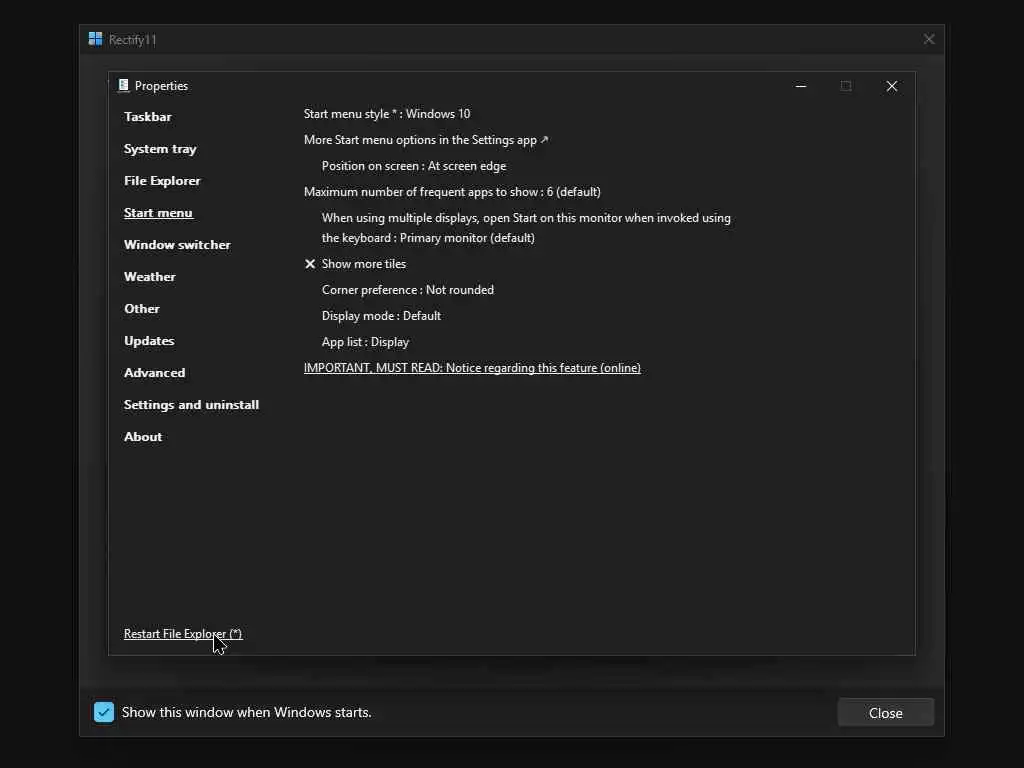Click the greyed-out Properties maximize button
Screen dimensions: 1024x768
(846, 86)
